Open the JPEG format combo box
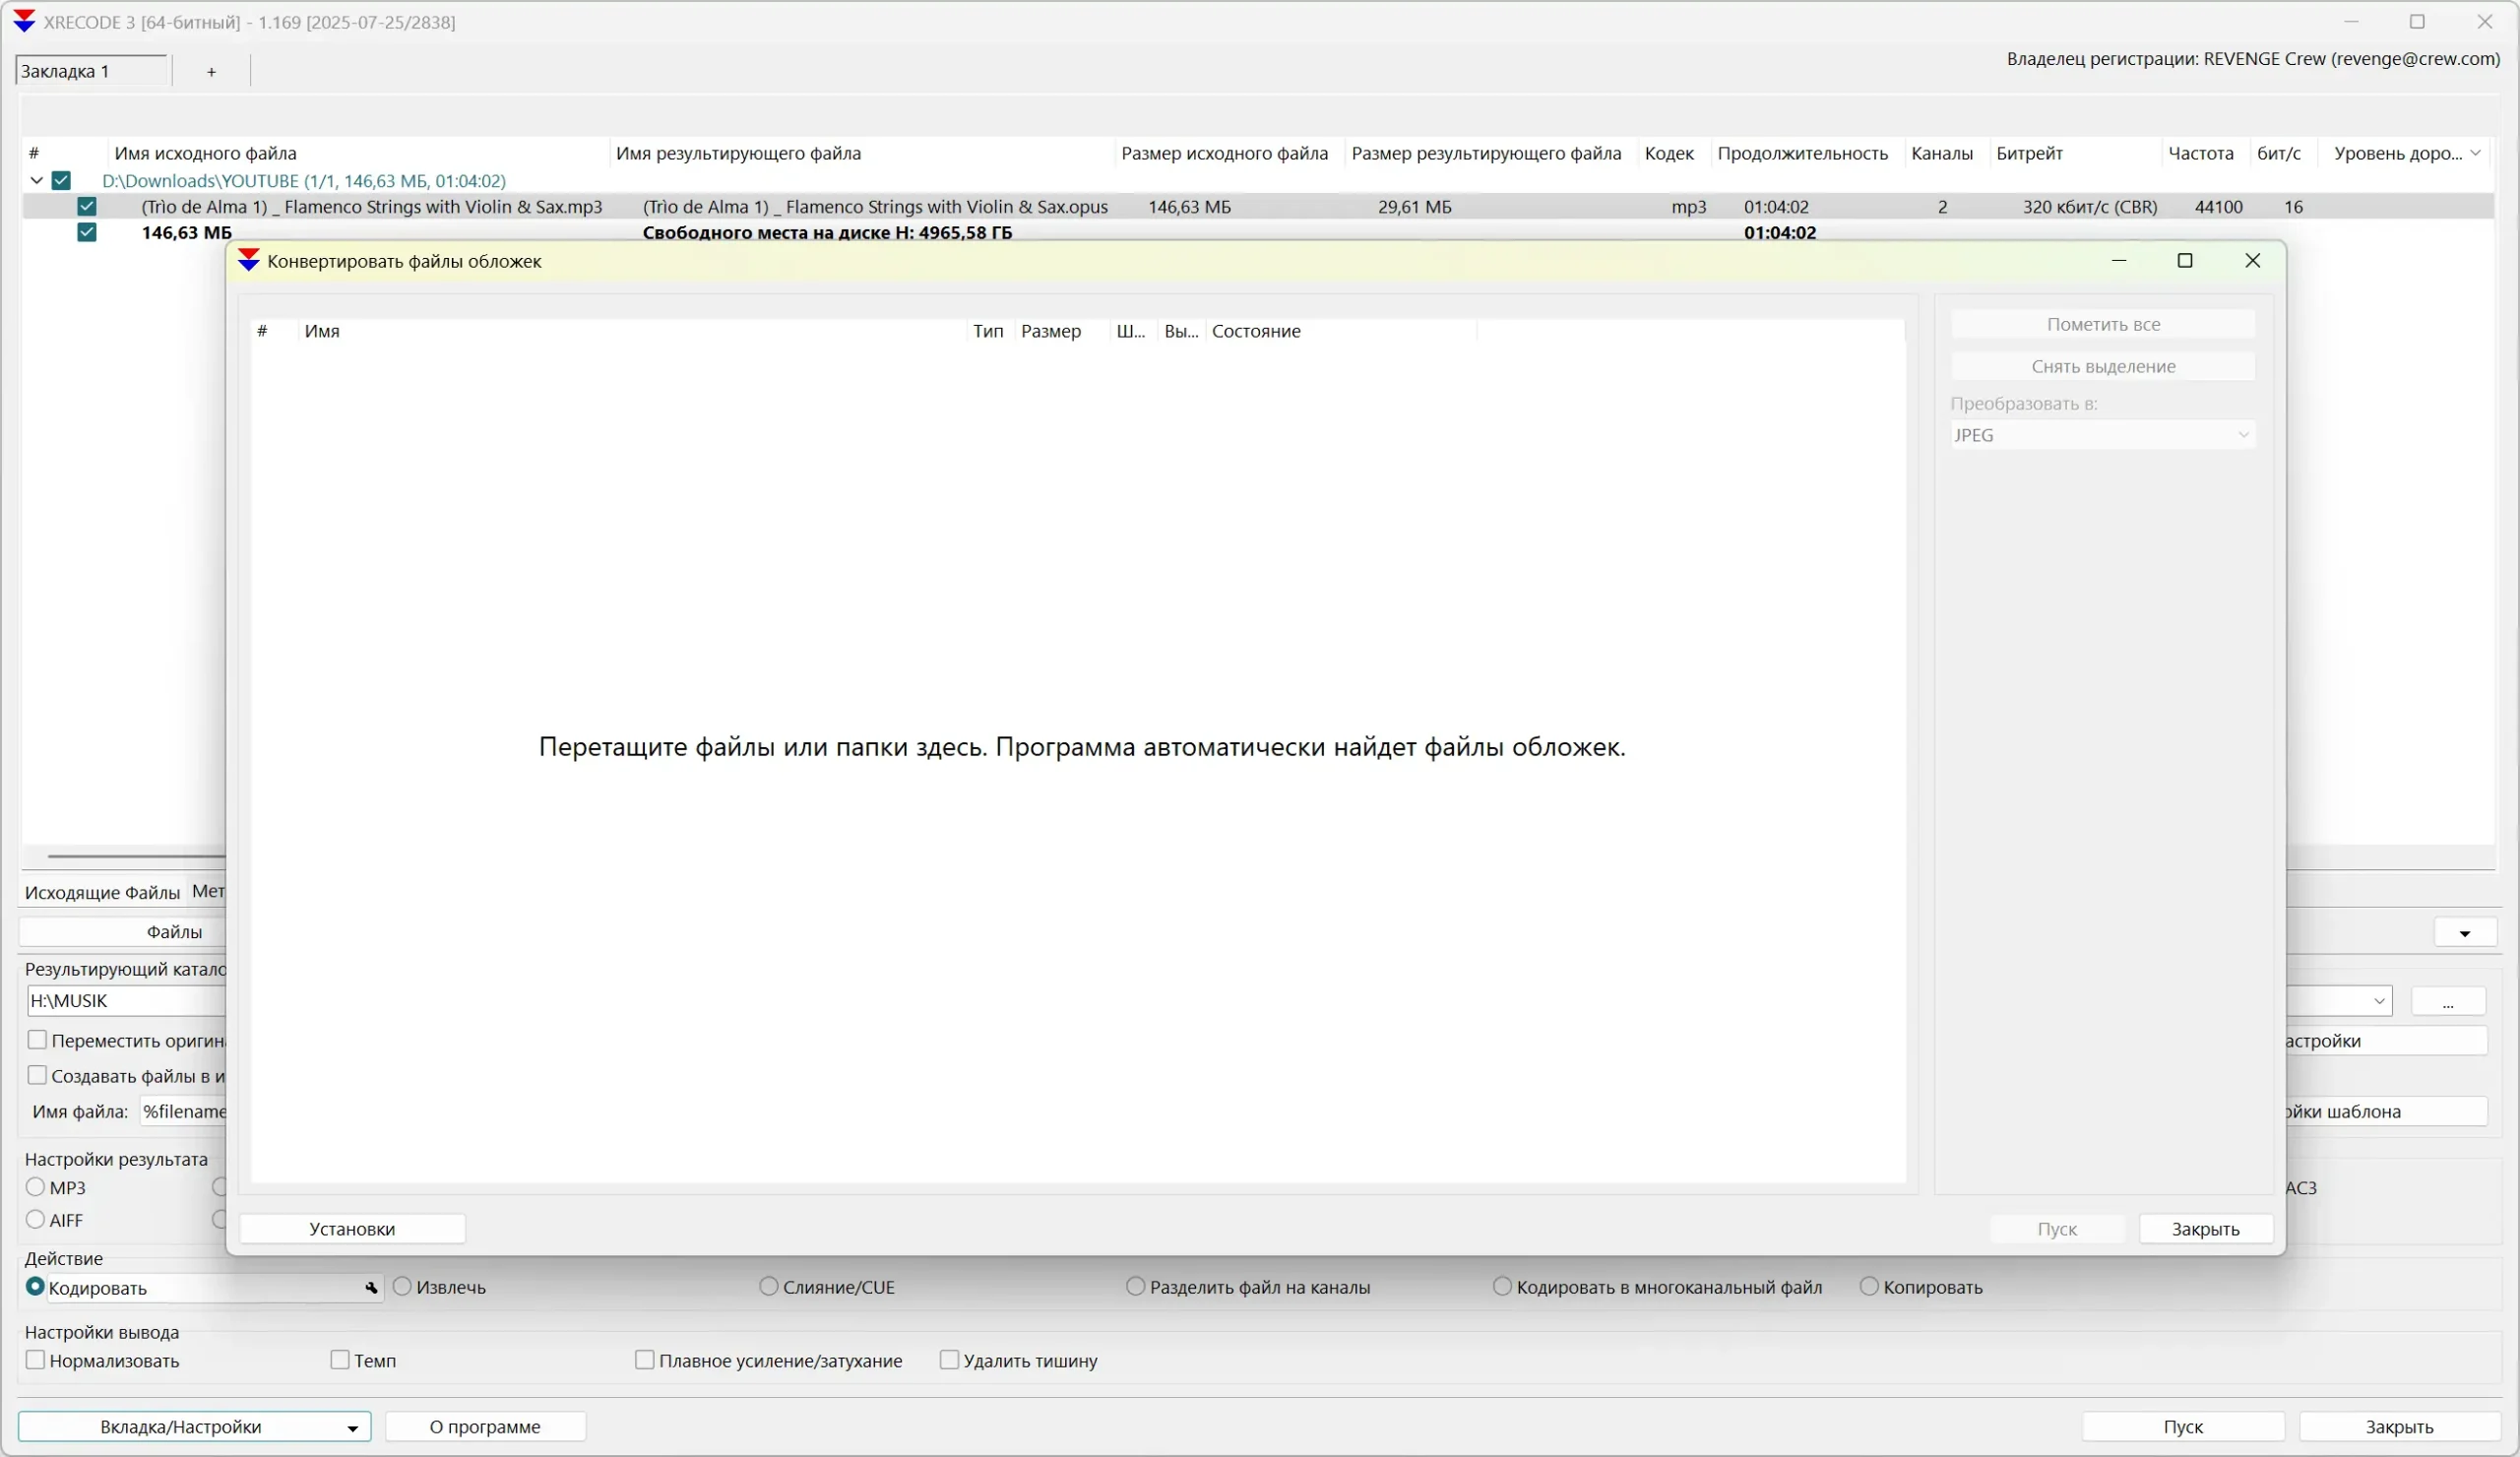Screen dimensions: 2520x1457 pyautogui.click(x=2102, y=435)
